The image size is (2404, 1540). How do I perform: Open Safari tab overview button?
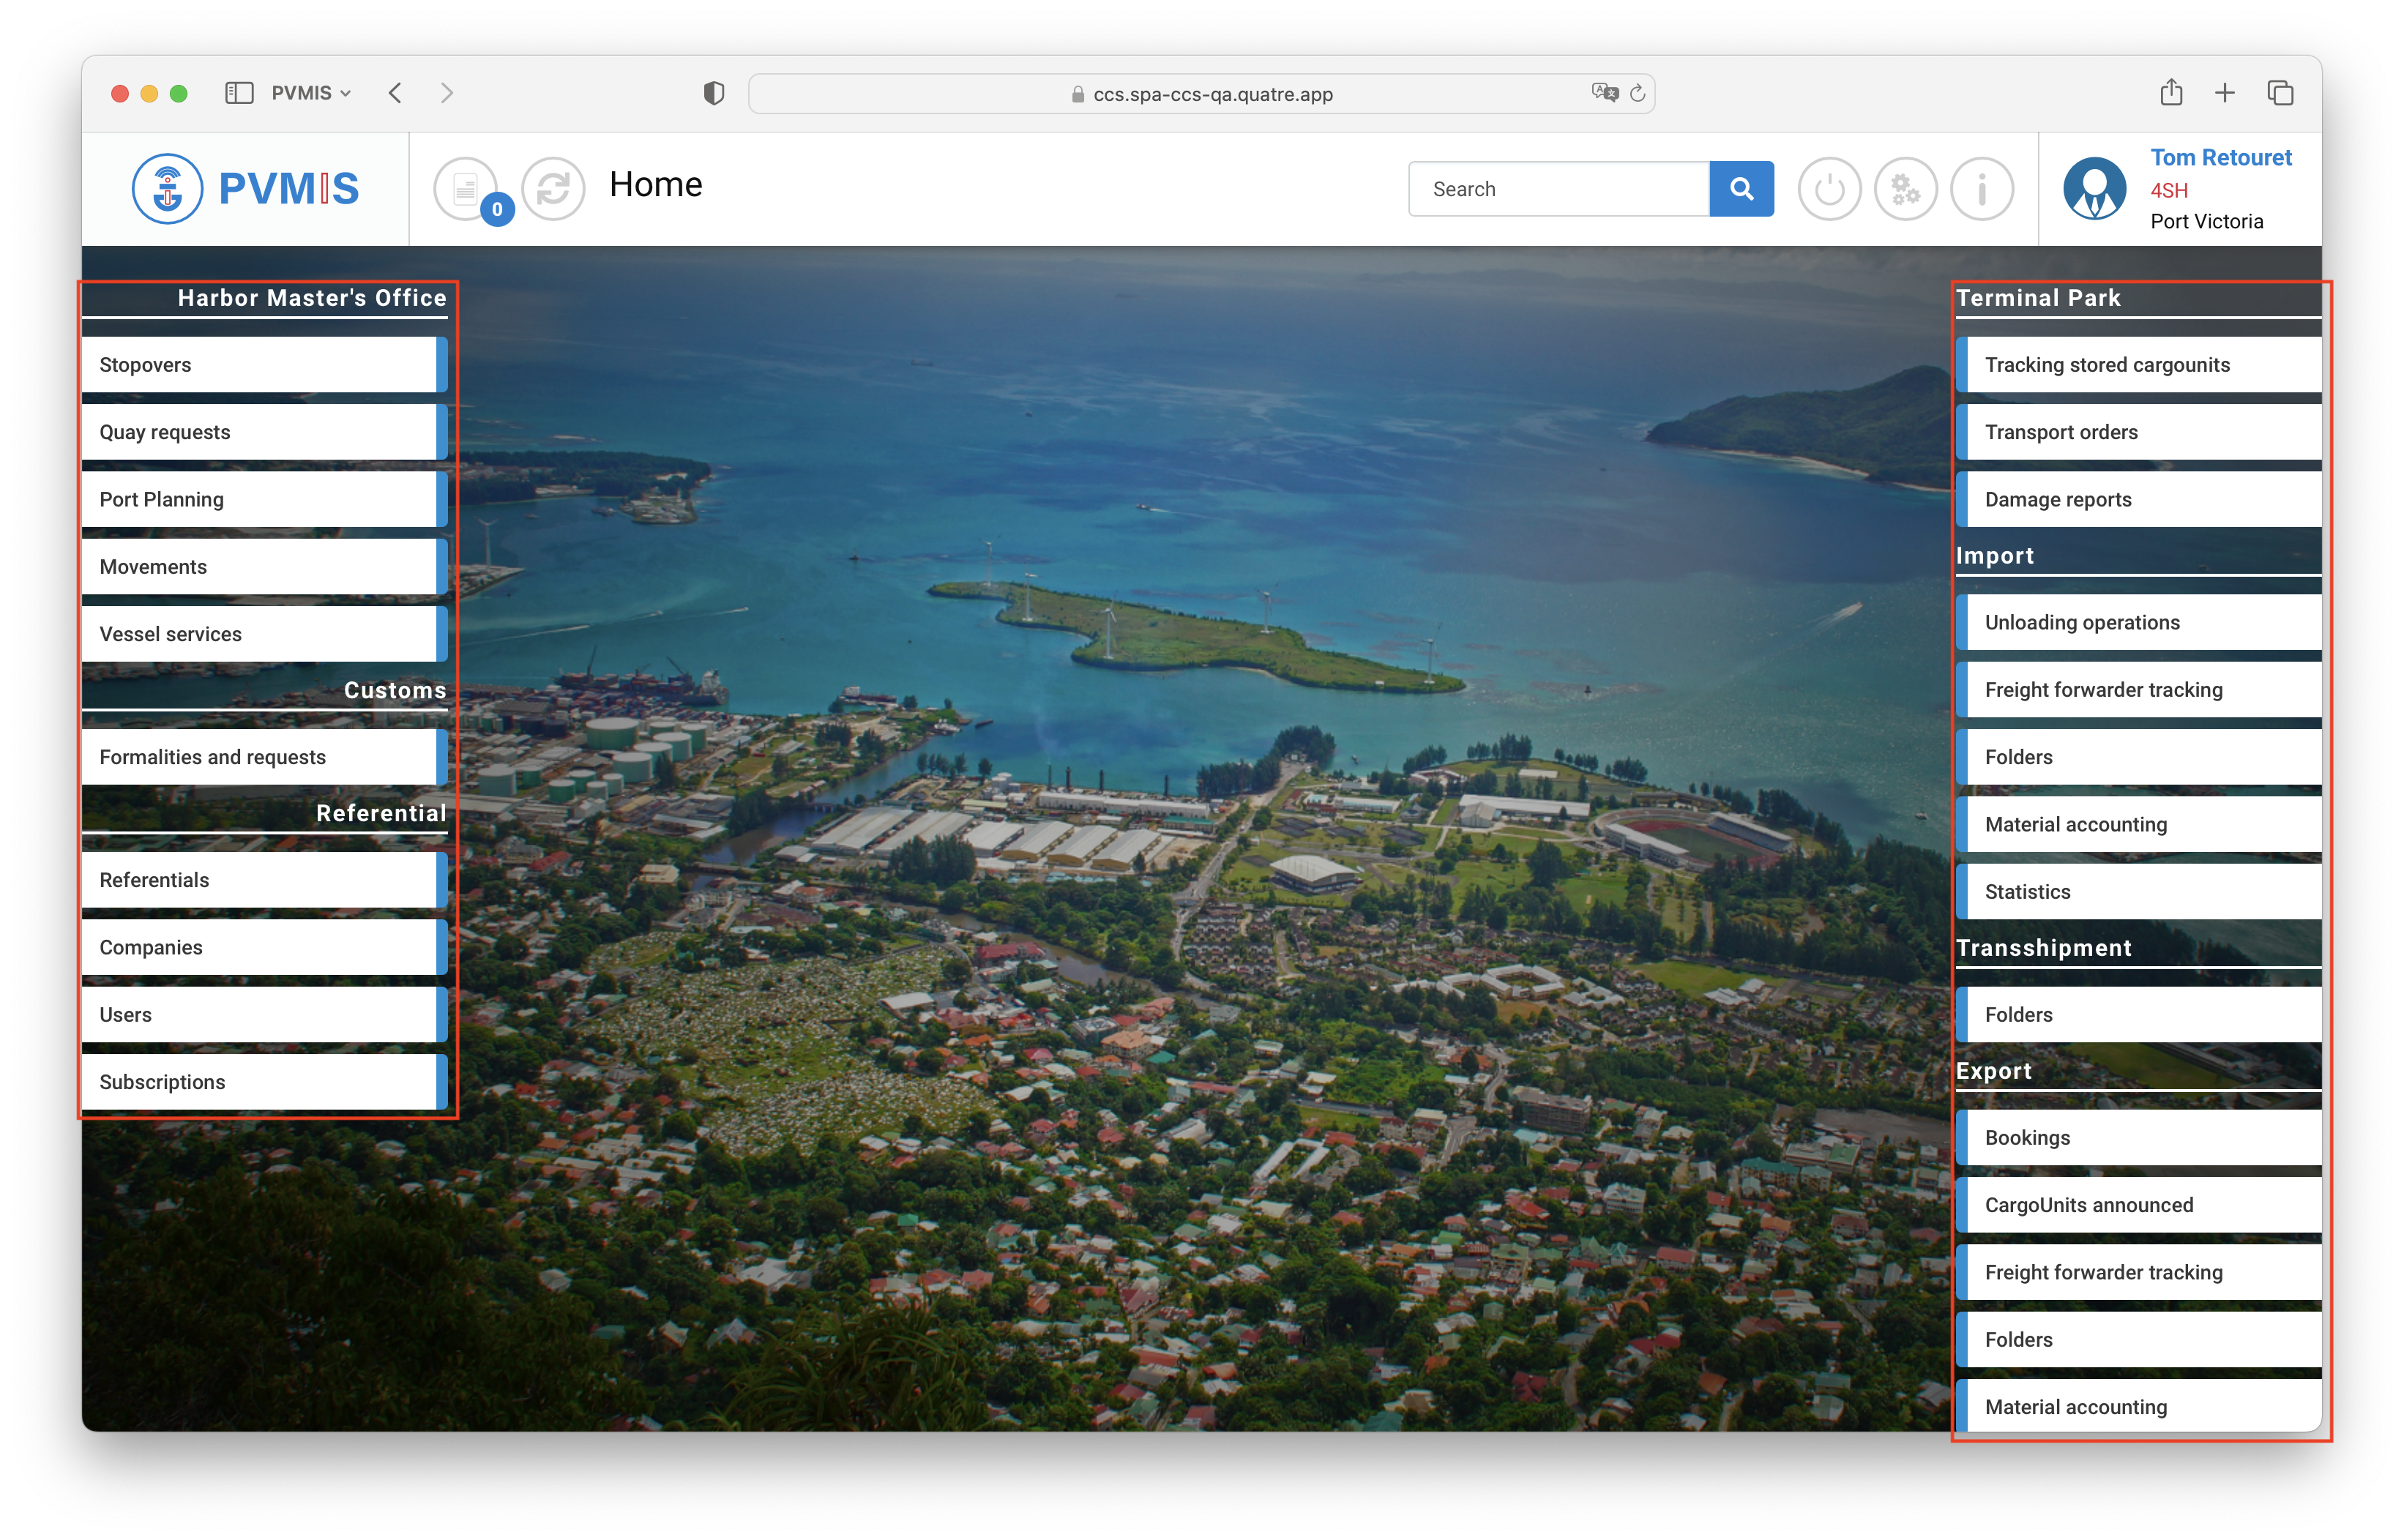click(2280, 93)
